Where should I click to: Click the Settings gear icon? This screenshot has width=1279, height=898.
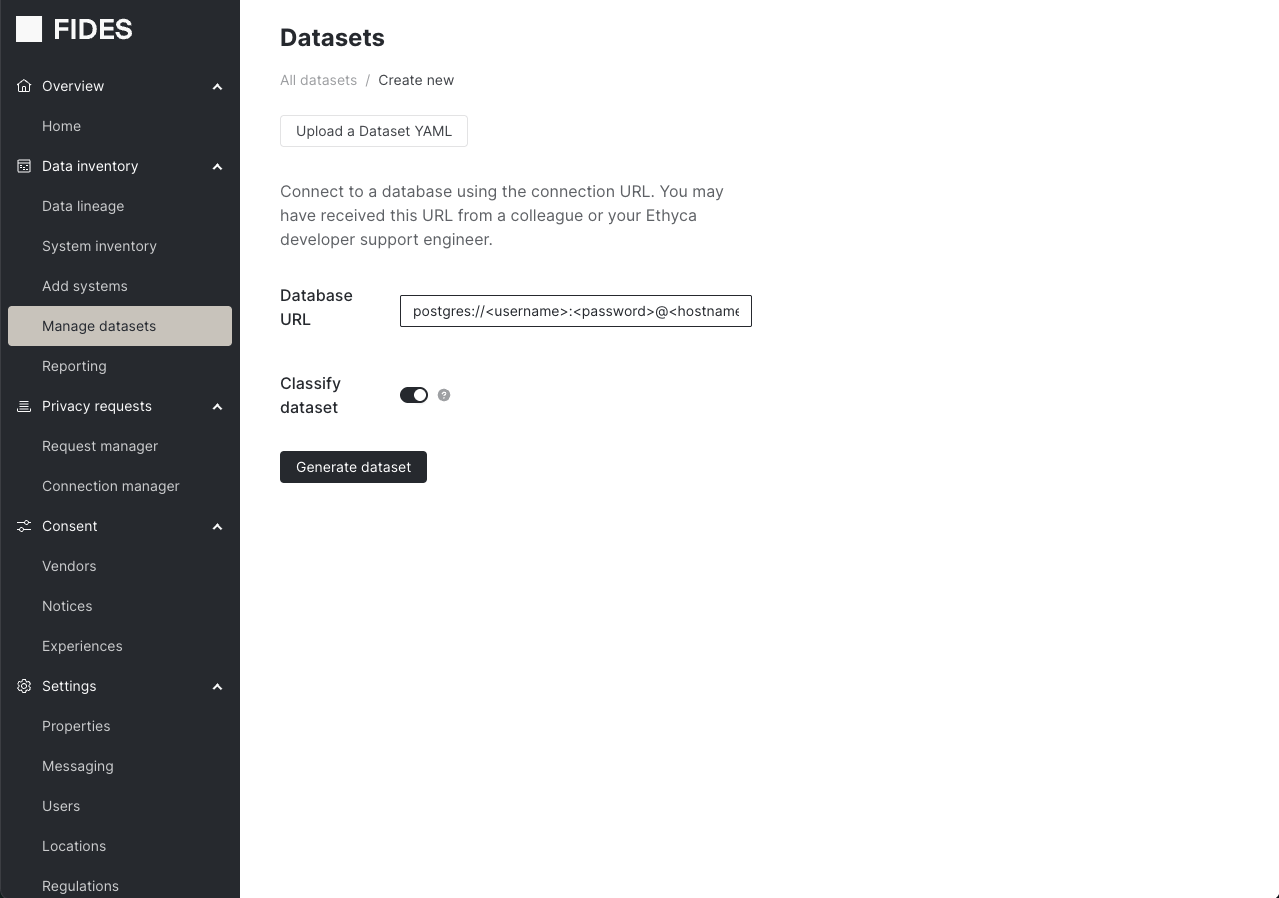pyautogui.click(x=24, y=686)
